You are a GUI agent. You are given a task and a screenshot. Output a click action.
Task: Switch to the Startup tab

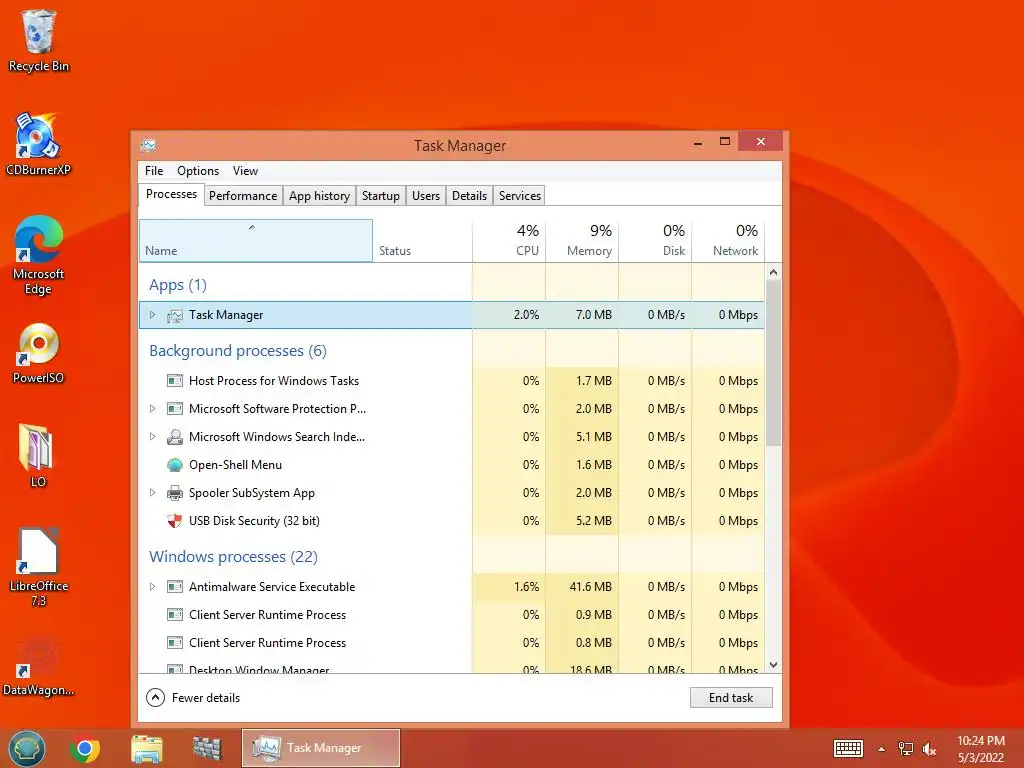click(x=381, y=196)
